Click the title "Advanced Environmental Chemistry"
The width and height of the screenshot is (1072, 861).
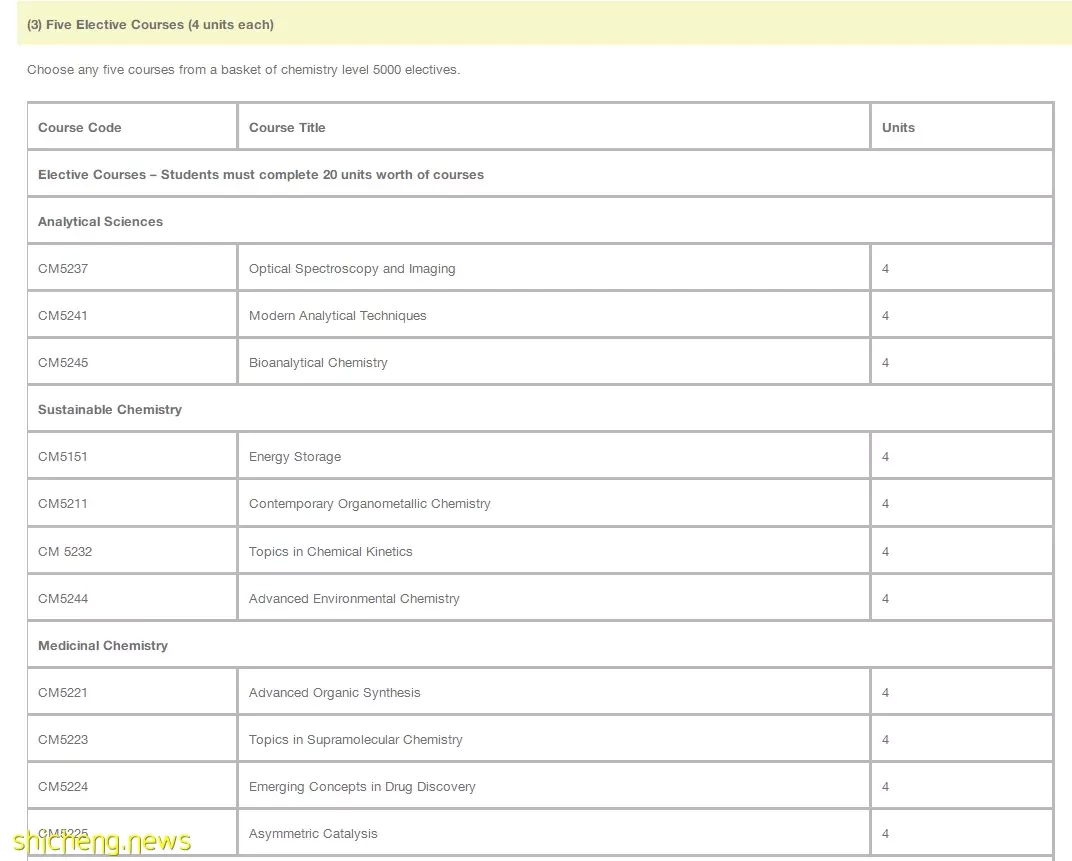[x=354, y=599]
